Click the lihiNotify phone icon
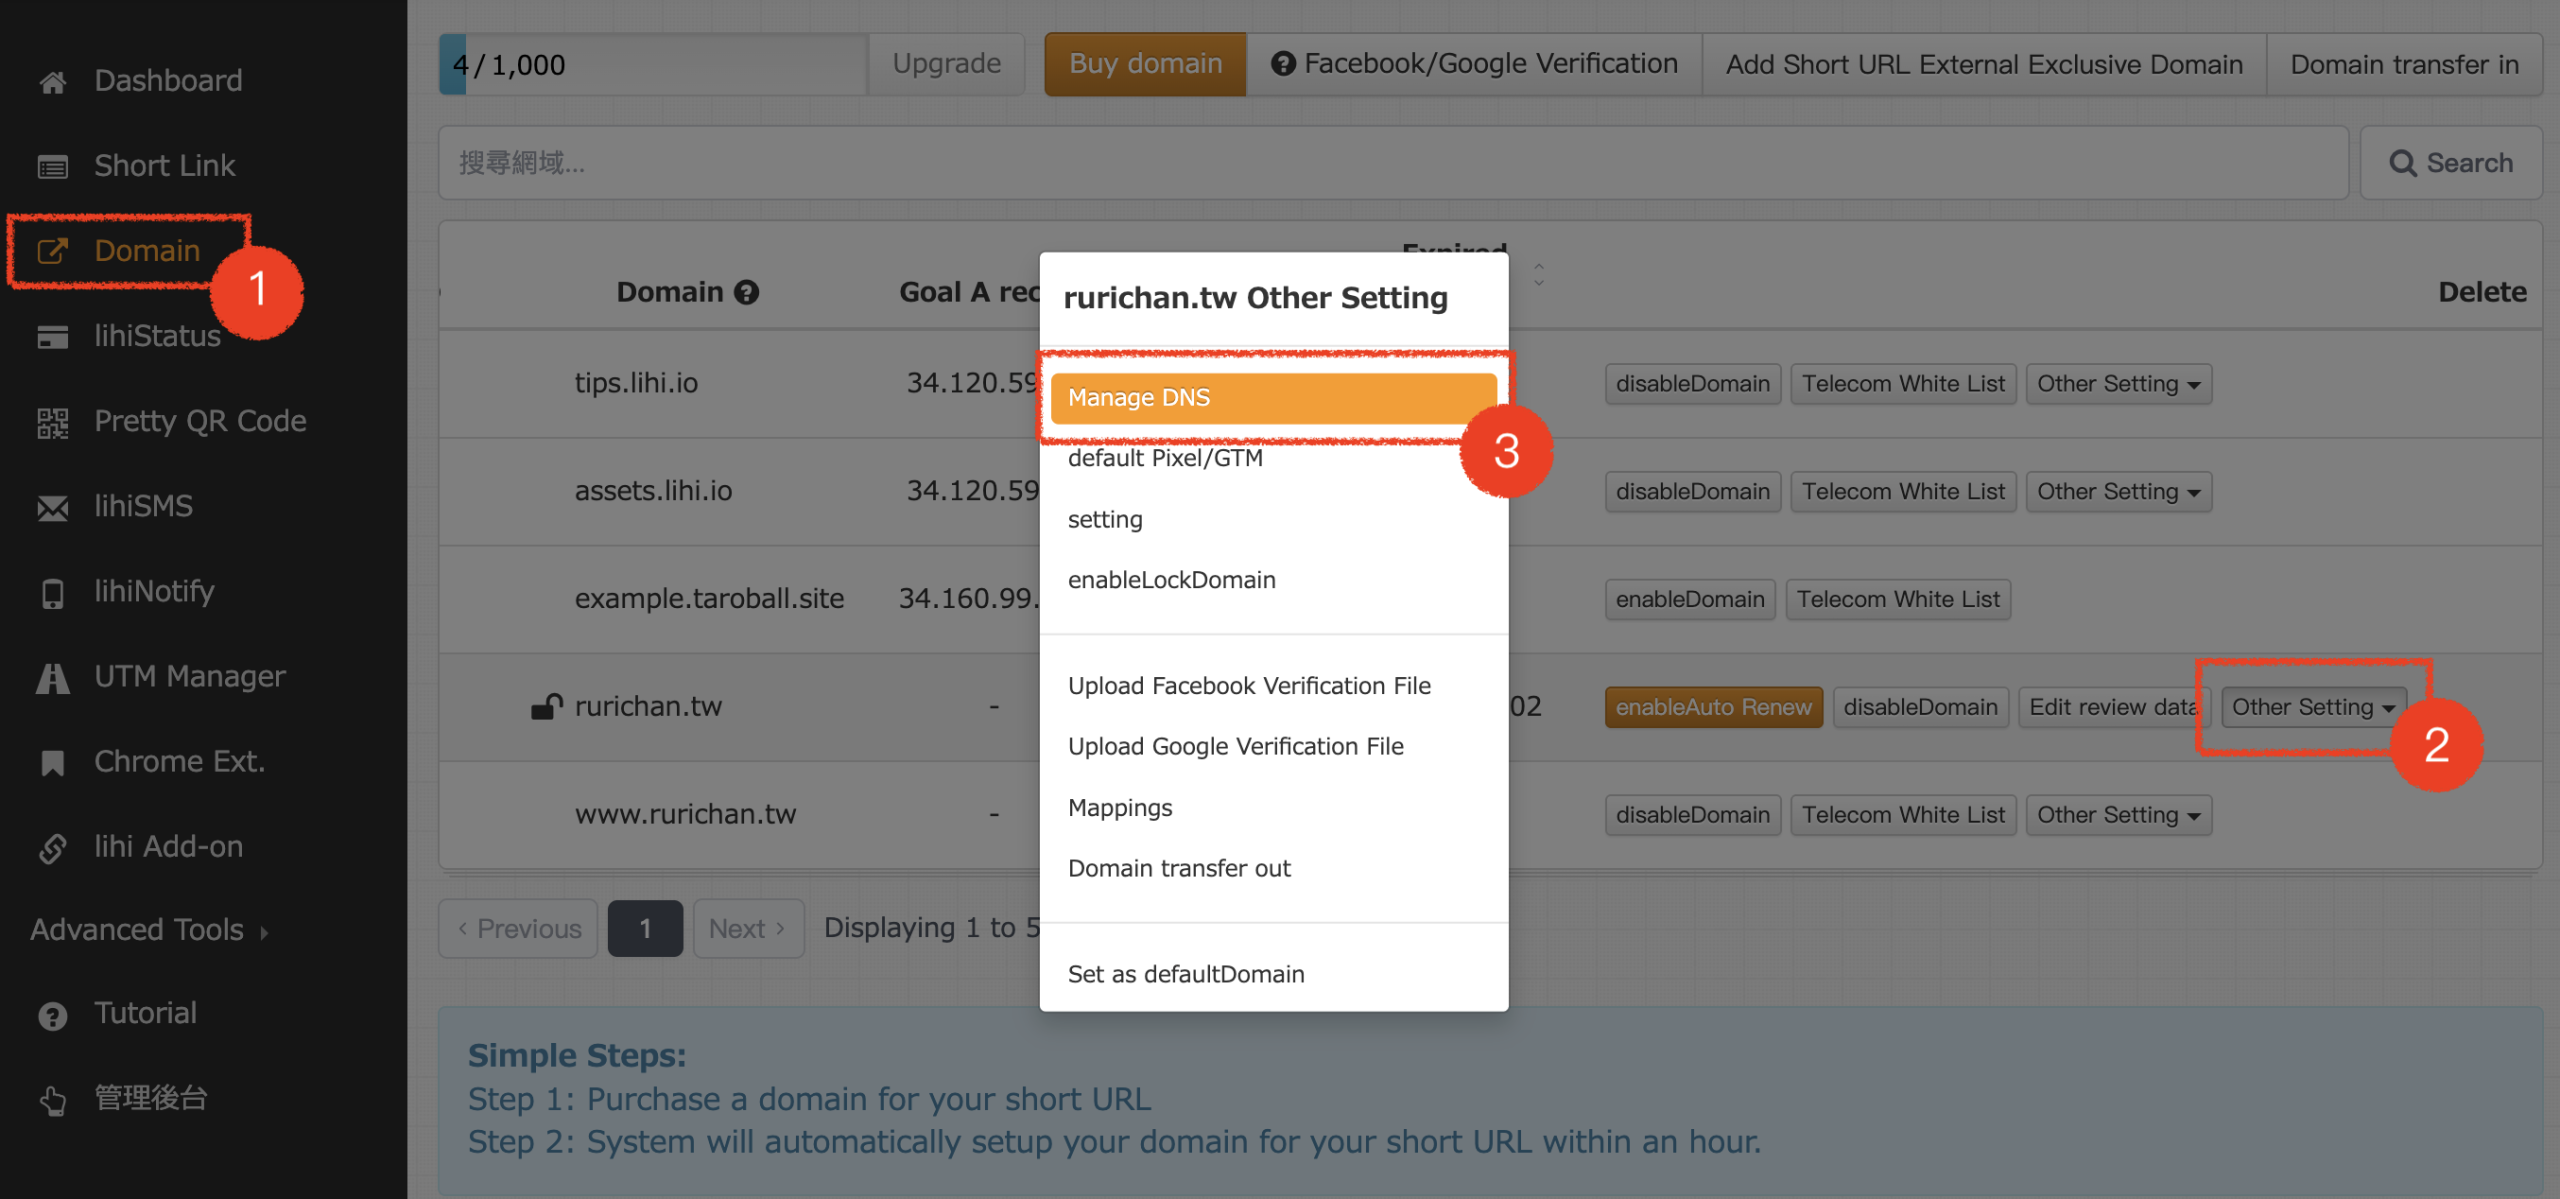Viewport: 2560px width, 1199px height. (x=53, y=592)
